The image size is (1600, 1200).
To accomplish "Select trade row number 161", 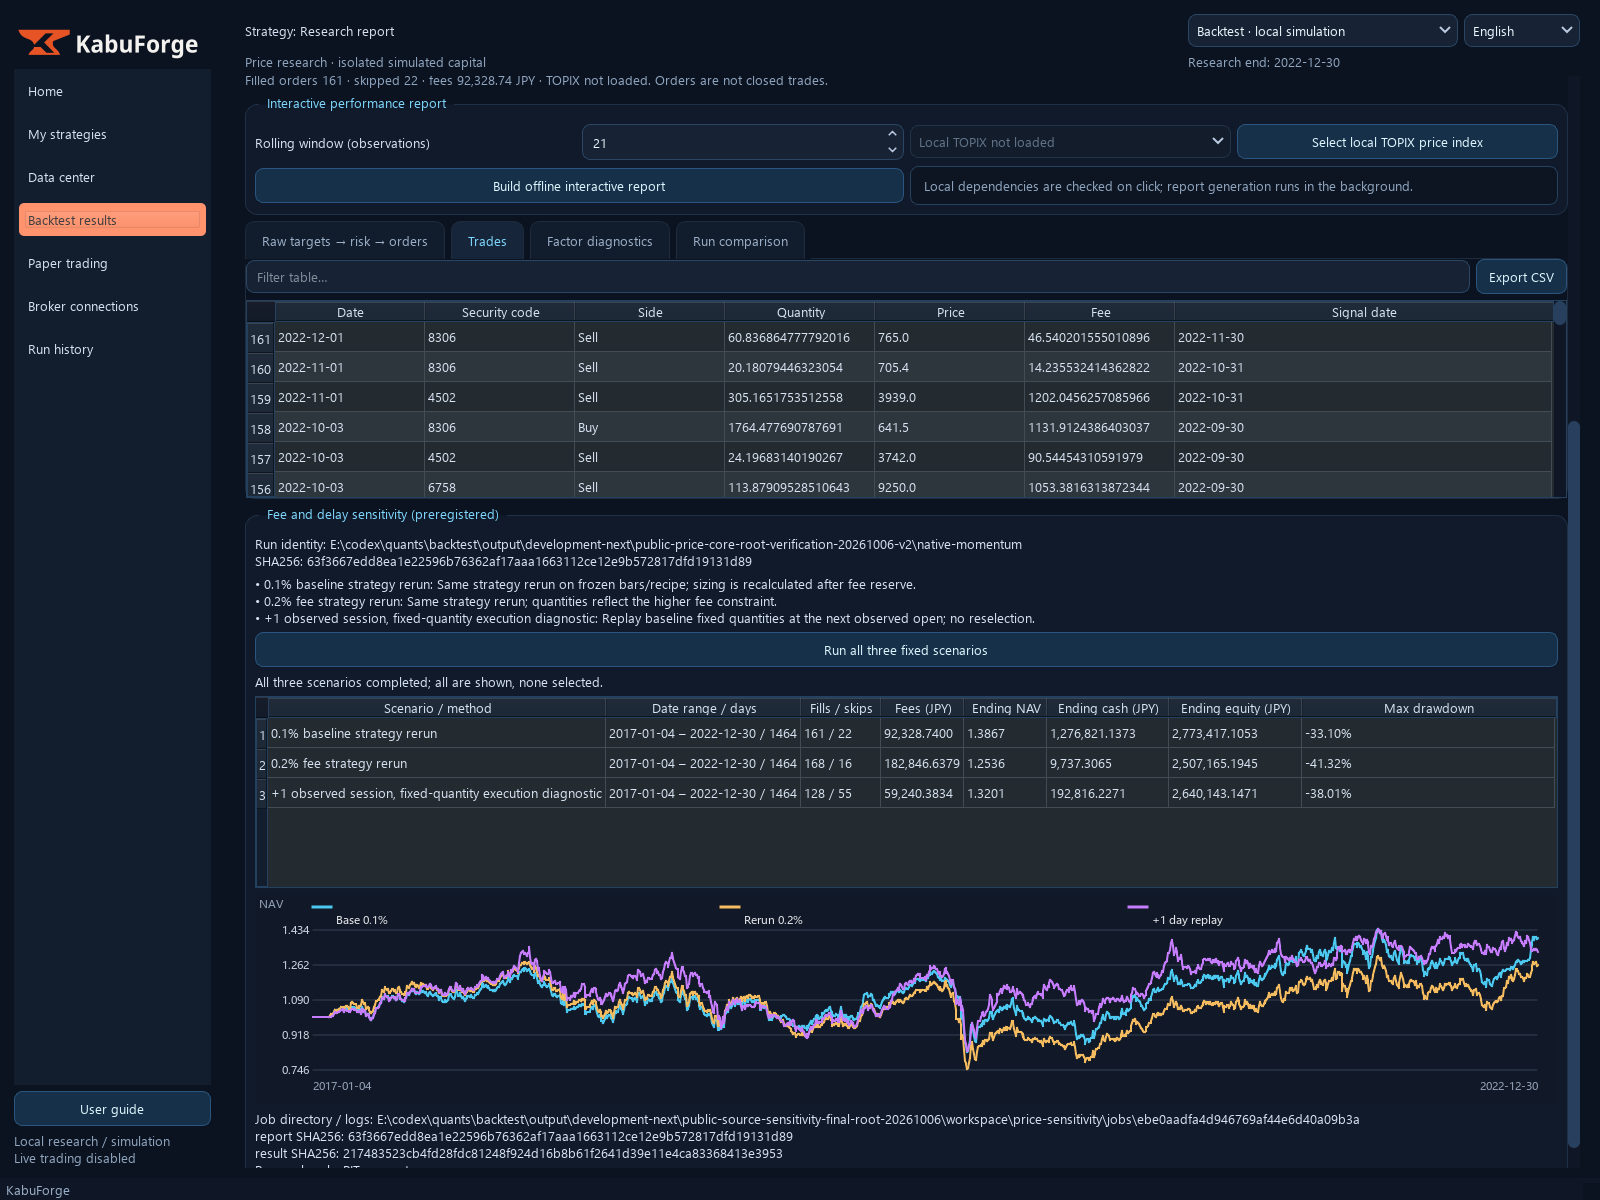I will click(261, 339).
